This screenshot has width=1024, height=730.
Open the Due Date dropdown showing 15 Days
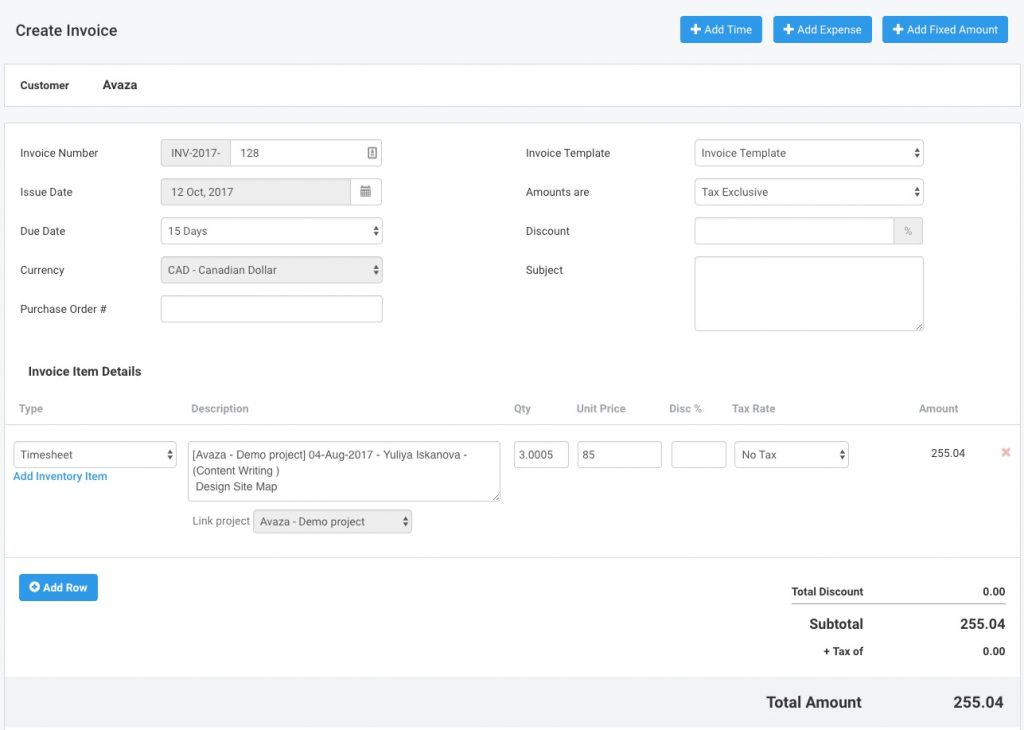click(x=271, y=230)
